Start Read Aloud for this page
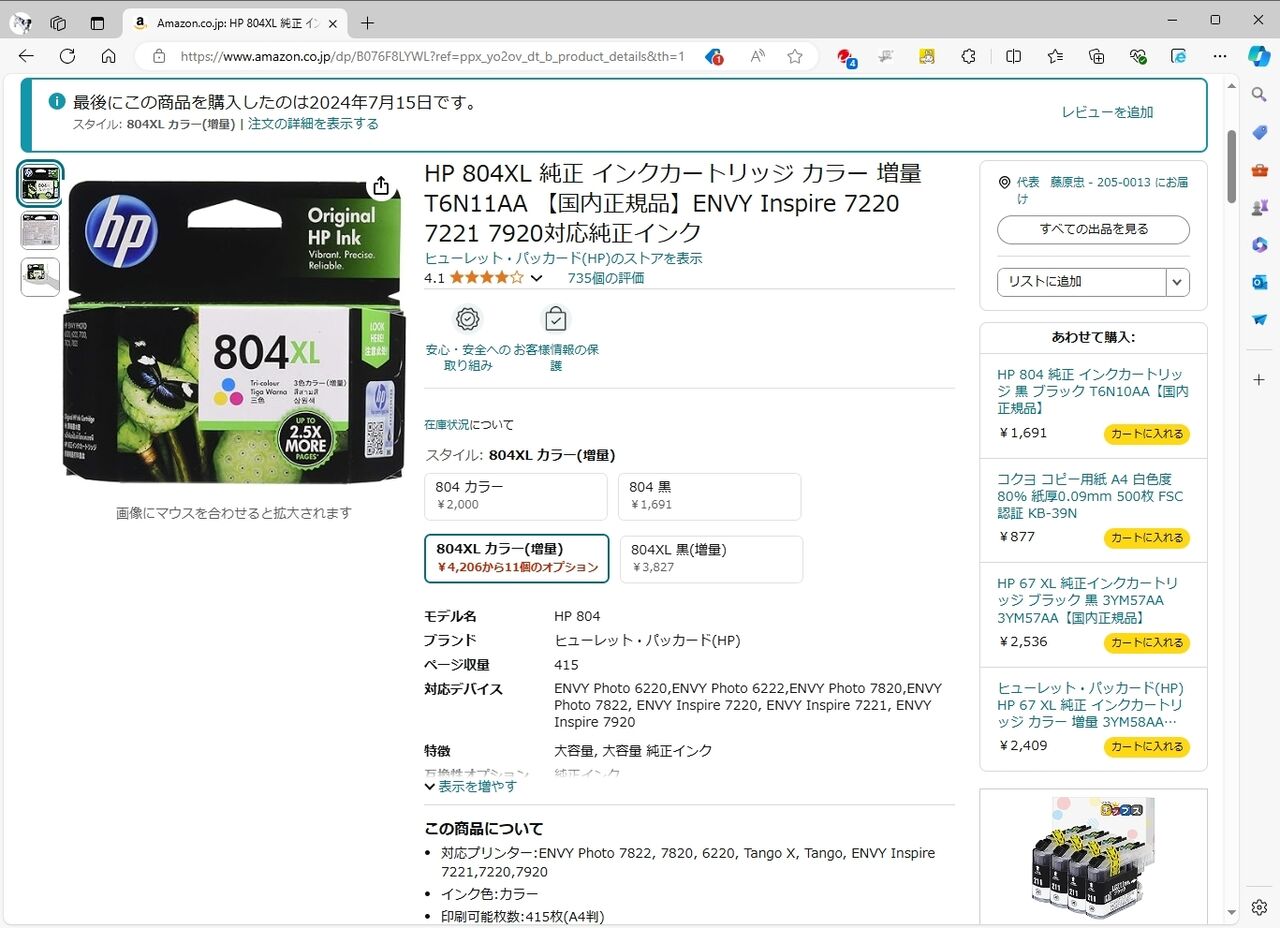This screenshot has height=928, width=1280. 757,56
